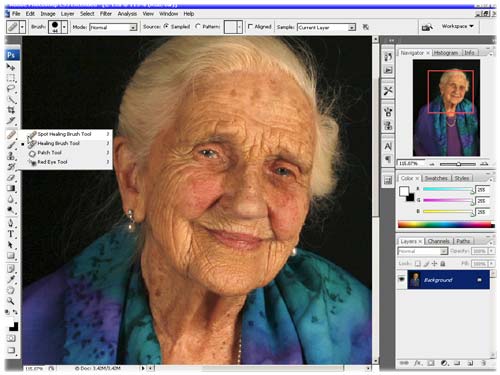Screen dimensions: 500x375
Task: Choose Spot Healing Brush Tool from flyout
Action: (x=64, y=134)
